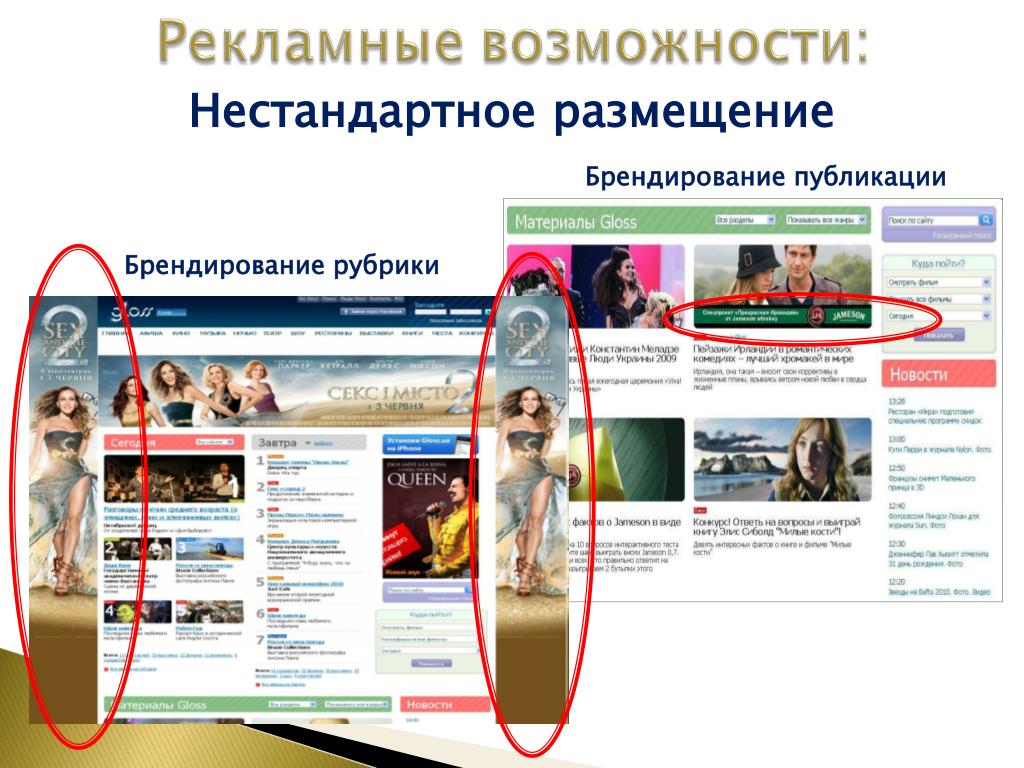Click the Facebook button in the gloss header
Screen dimensions: 1024x768
[372, 312]
